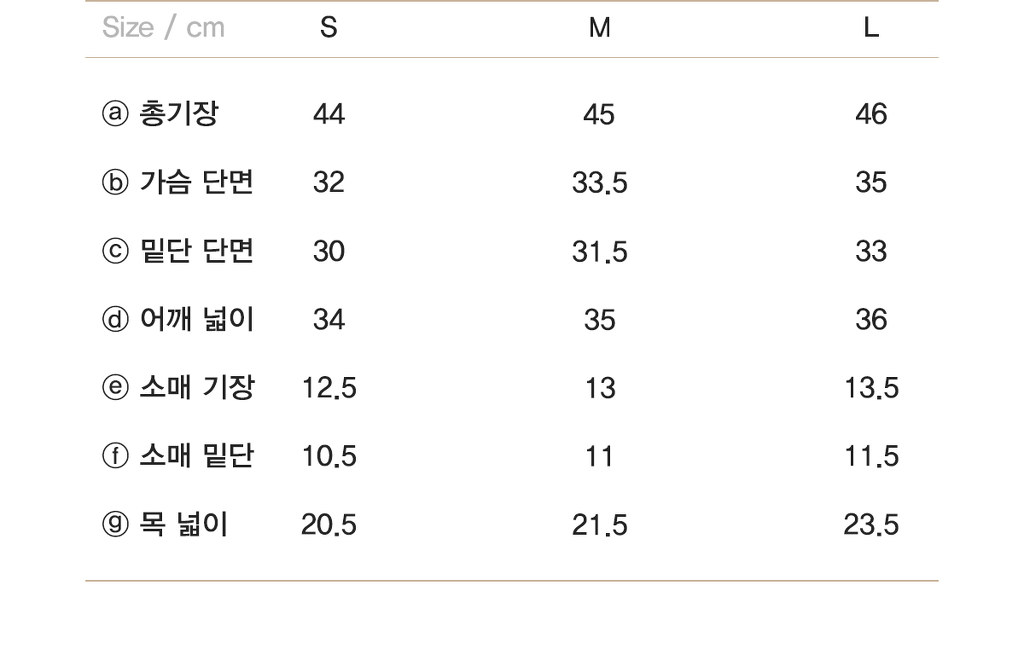Viewport: 1024px width, 649px height.
Task: Select the L size column header
Action: (871, 27)
